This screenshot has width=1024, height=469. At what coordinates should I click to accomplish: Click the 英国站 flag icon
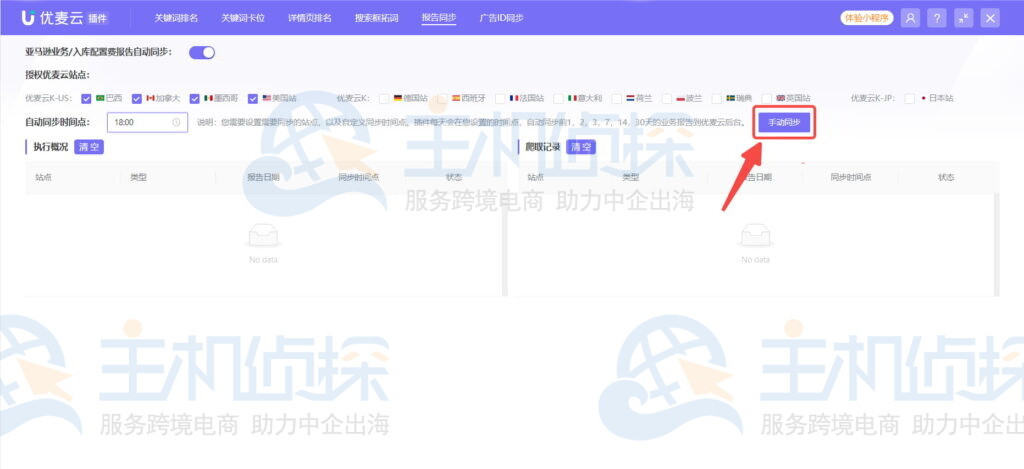pyautogui.click(x=780, y=98)
